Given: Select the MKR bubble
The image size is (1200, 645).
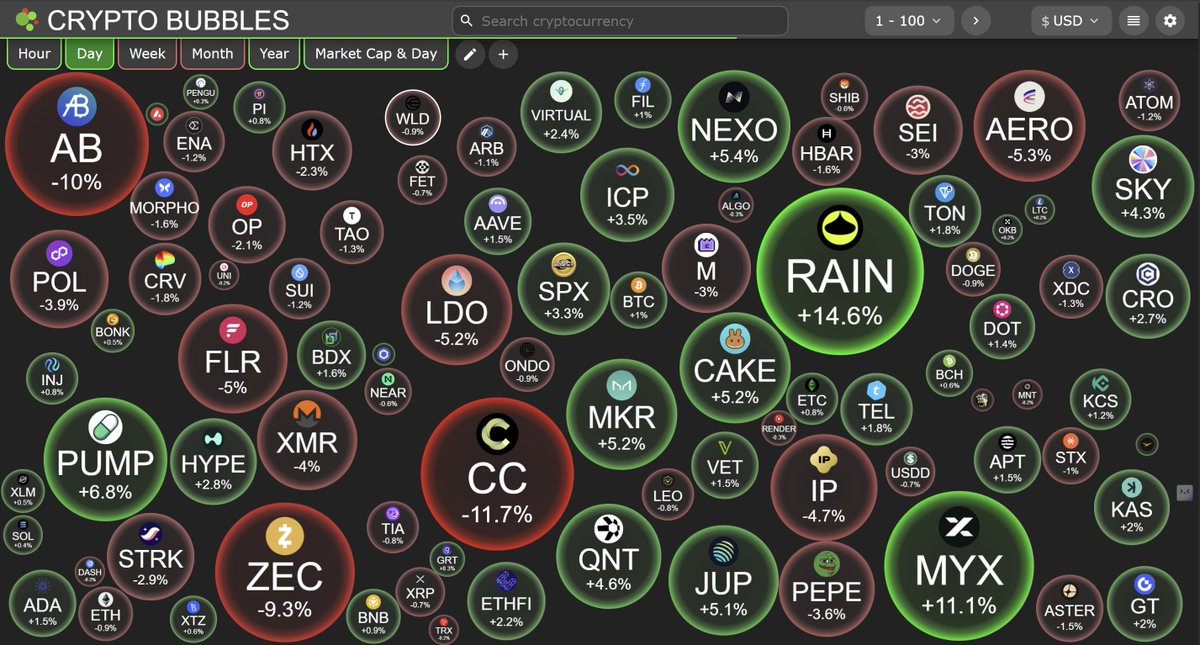Looking at the screenshot, I should pyautogui.click(x=621, y=412).
